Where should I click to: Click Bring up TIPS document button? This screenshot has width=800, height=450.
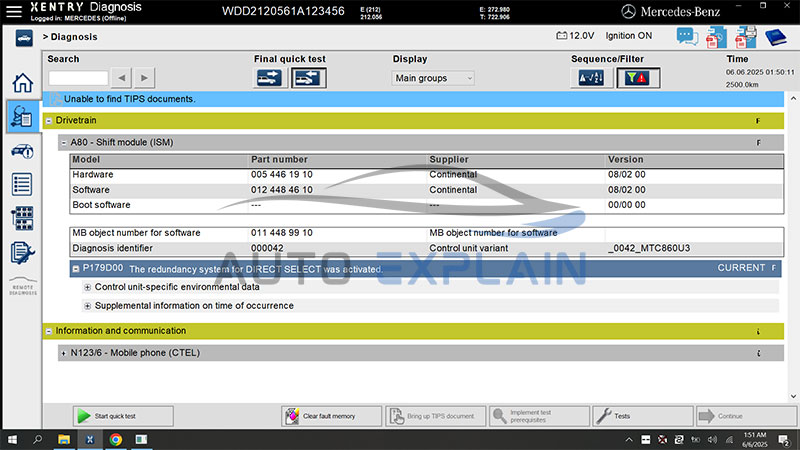[436, 416]
